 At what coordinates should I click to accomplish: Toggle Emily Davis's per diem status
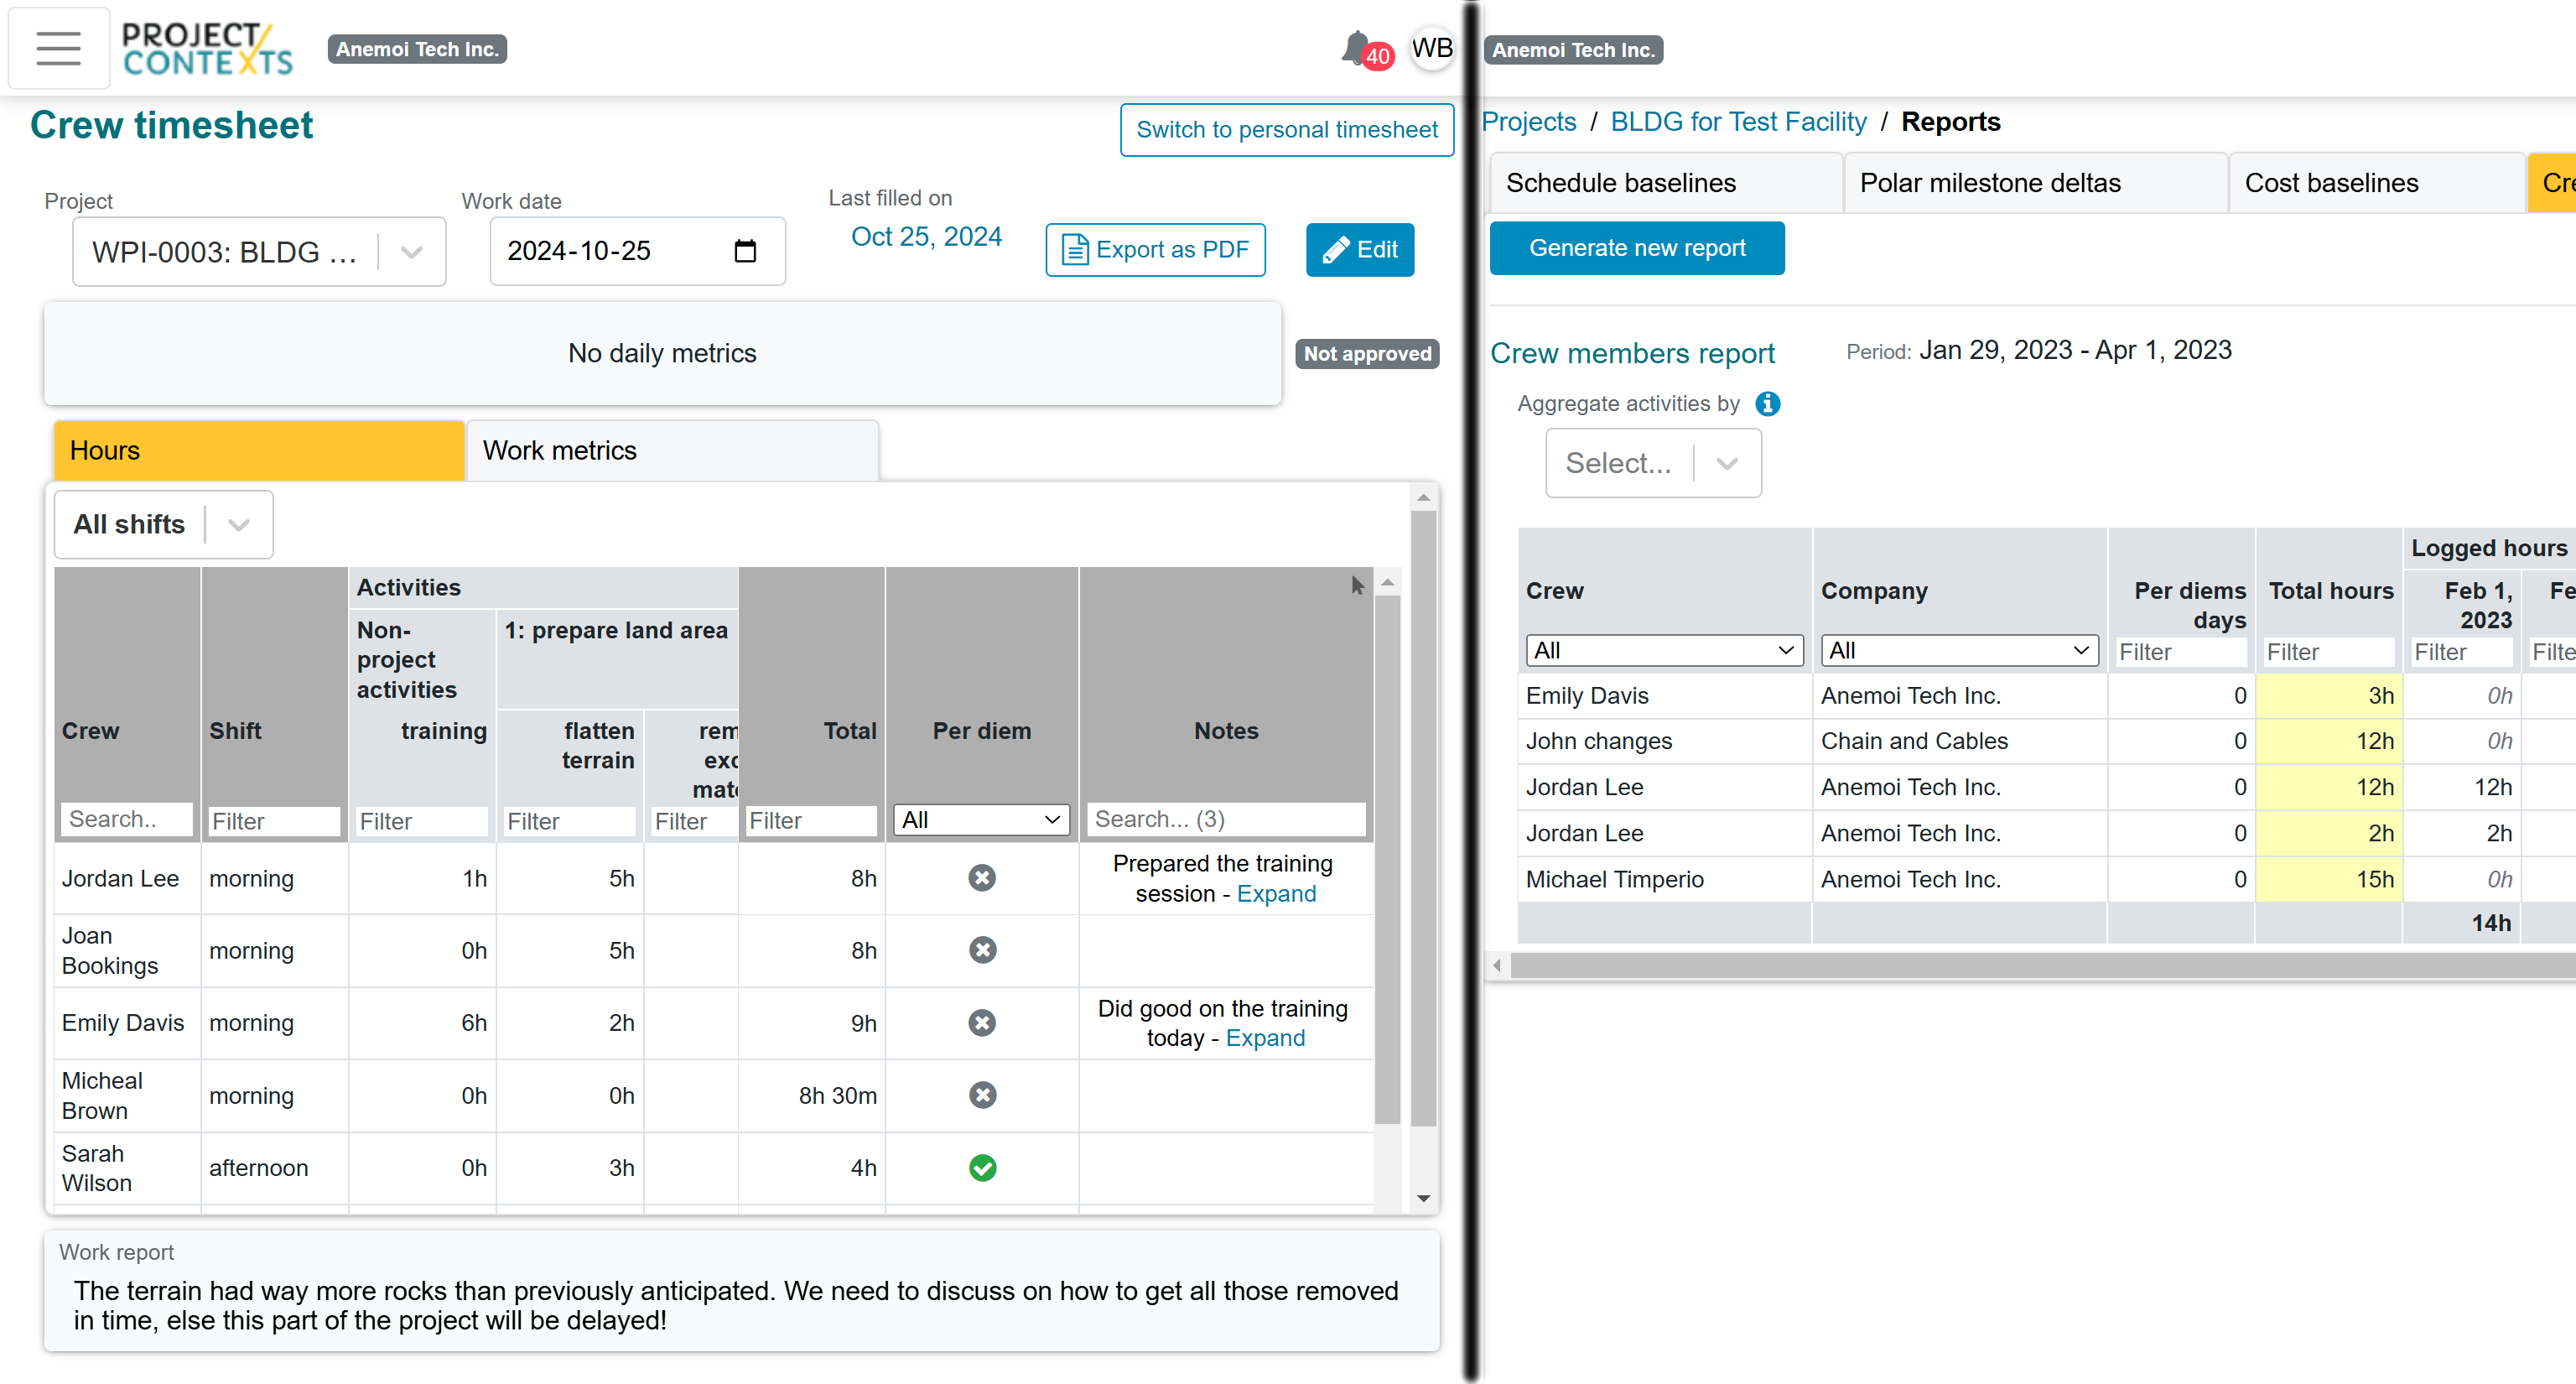(983, 1022)
